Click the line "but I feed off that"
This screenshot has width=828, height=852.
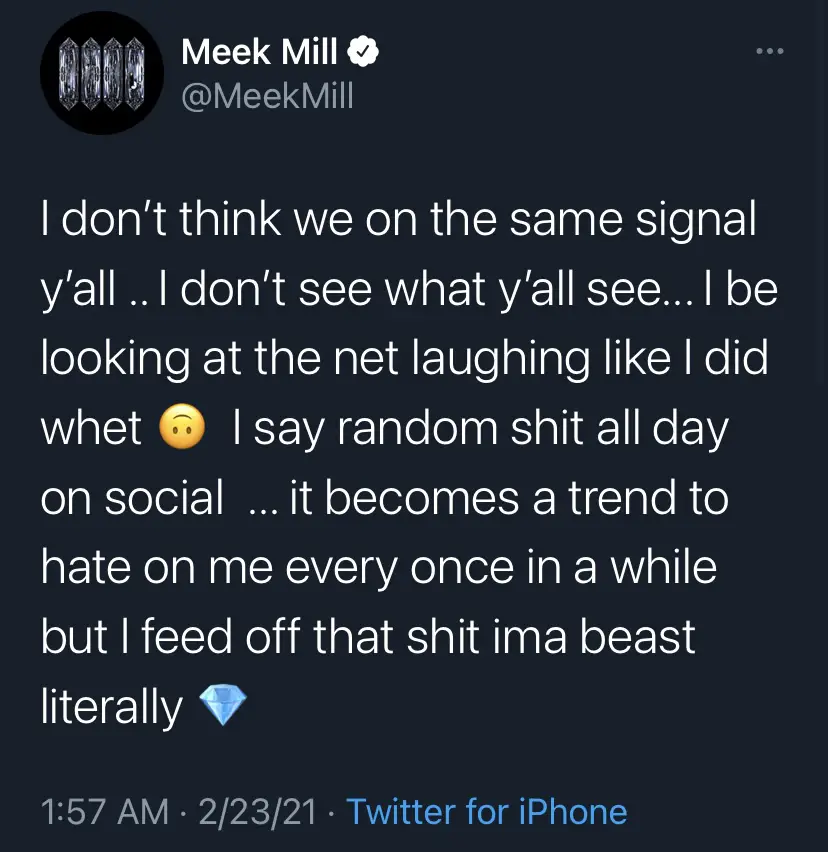(x=367, y=637)
